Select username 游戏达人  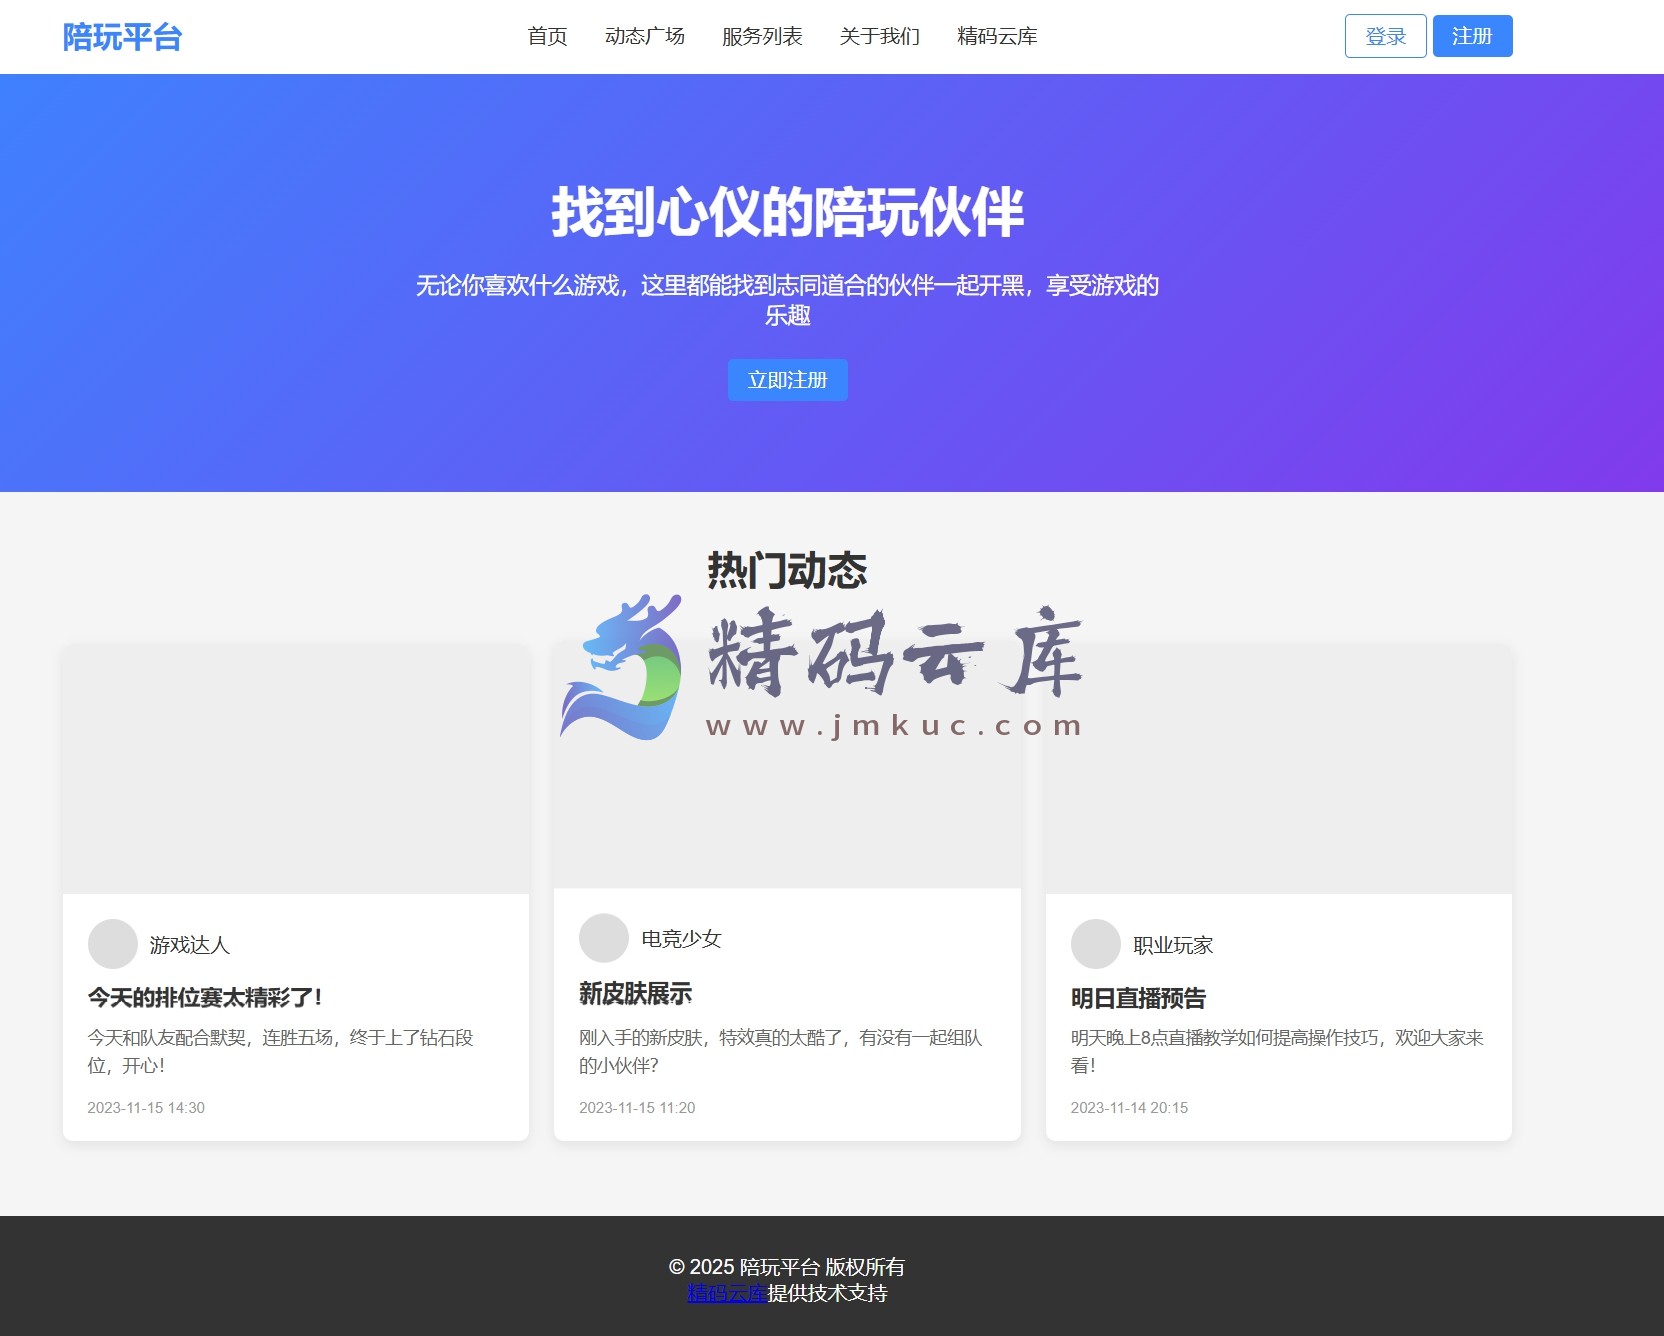tap(190, 945)
